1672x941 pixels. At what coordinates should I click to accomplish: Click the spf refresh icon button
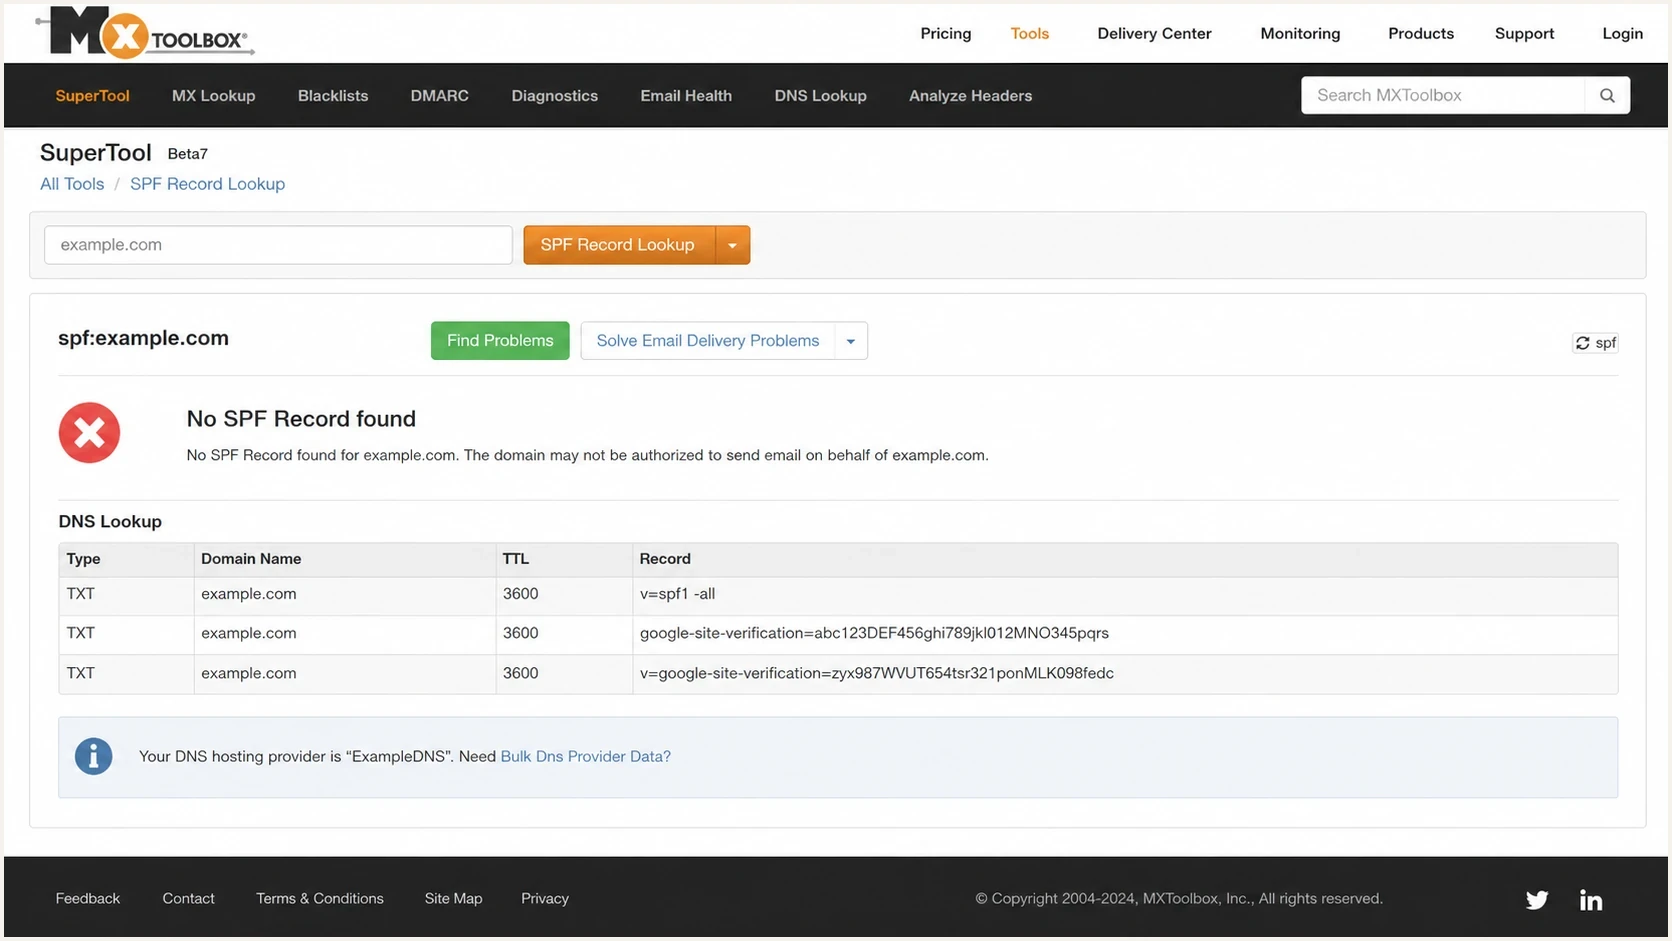coord(1595,343)
